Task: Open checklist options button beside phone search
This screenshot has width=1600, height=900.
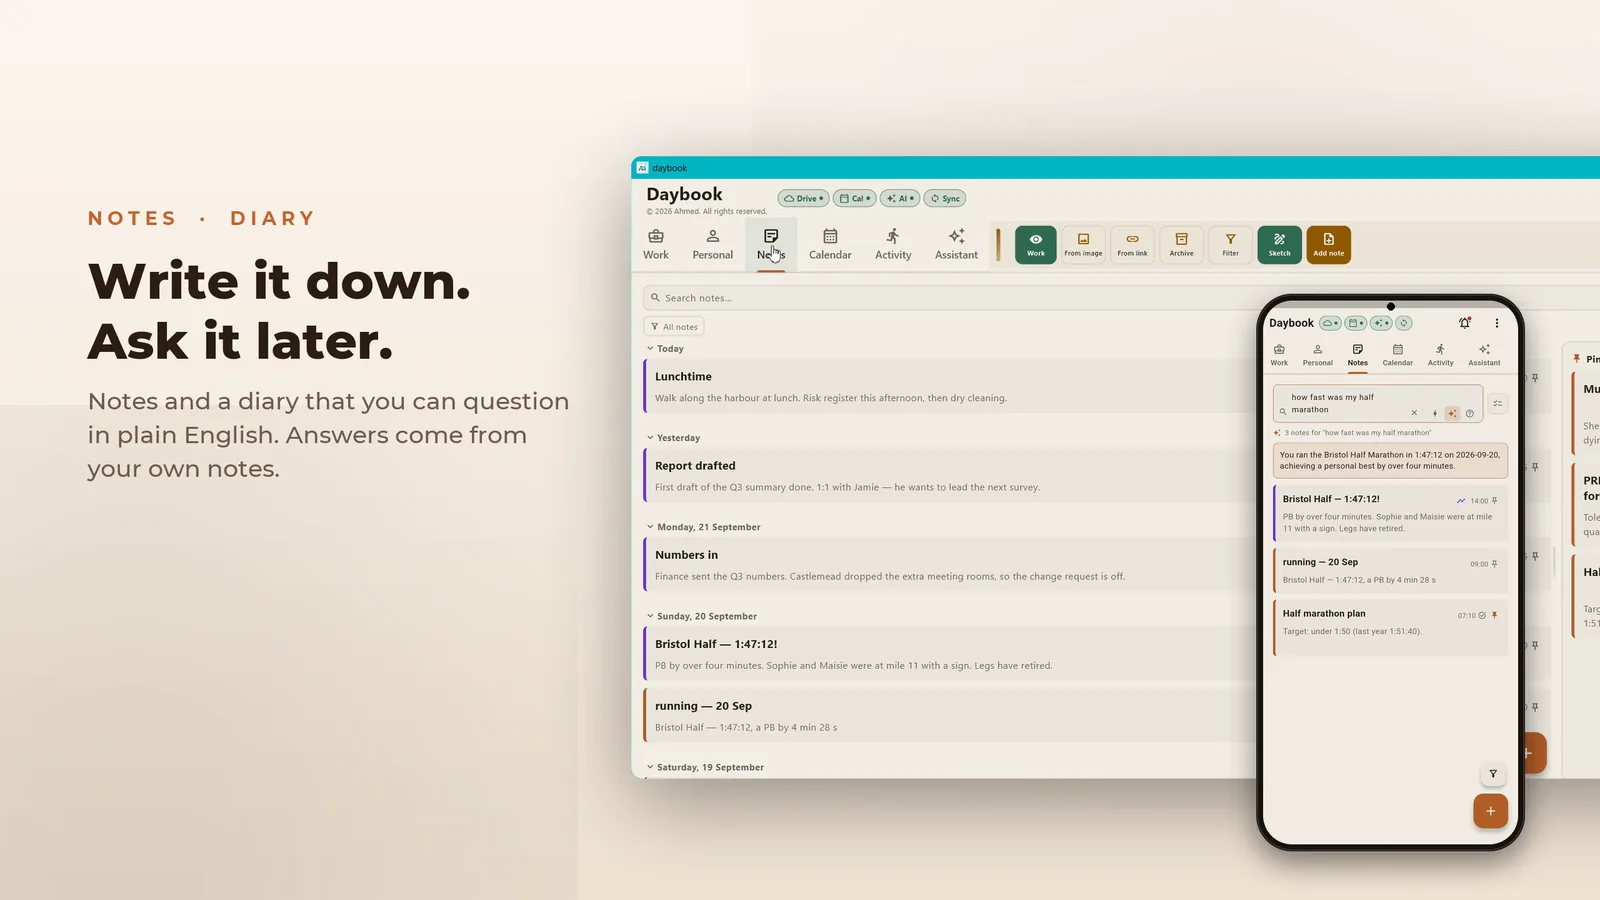Action: 1498,404
